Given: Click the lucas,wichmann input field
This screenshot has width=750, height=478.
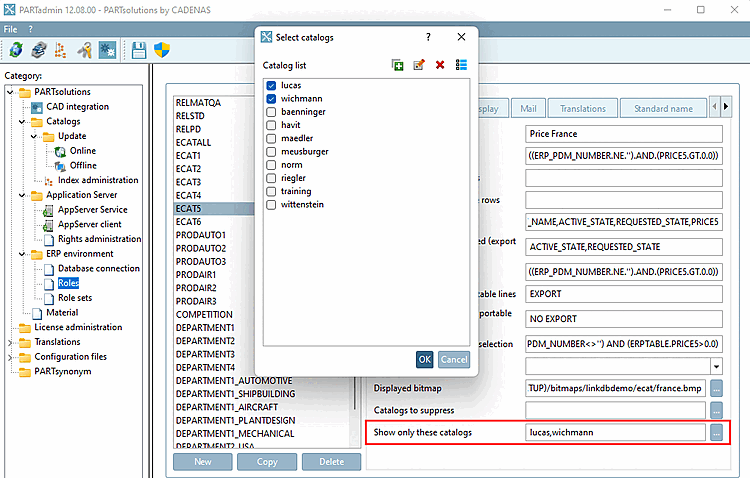Looking at the screenshot, I should click(x=615, y=433).
